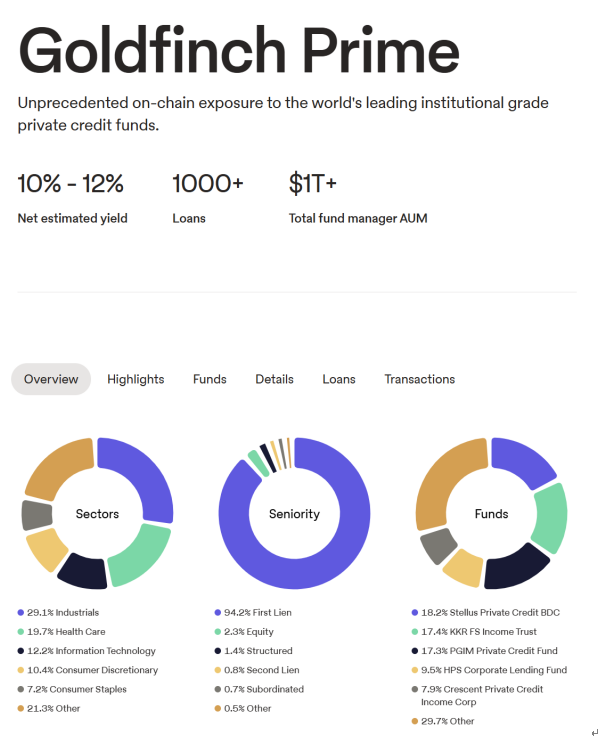Viewport: 600px width, 738px height.
Task: Click the Industrials purple legend dot
Action: pos(21,612)
